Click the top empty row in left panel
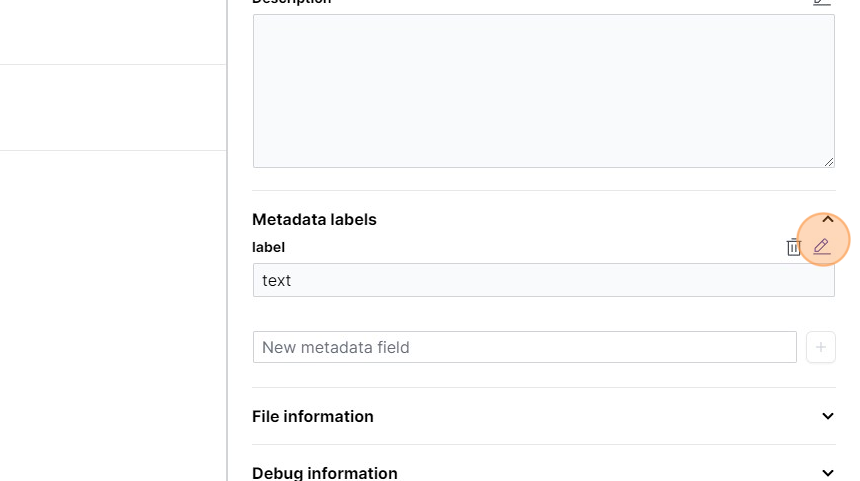 click(x=112, y=30)
